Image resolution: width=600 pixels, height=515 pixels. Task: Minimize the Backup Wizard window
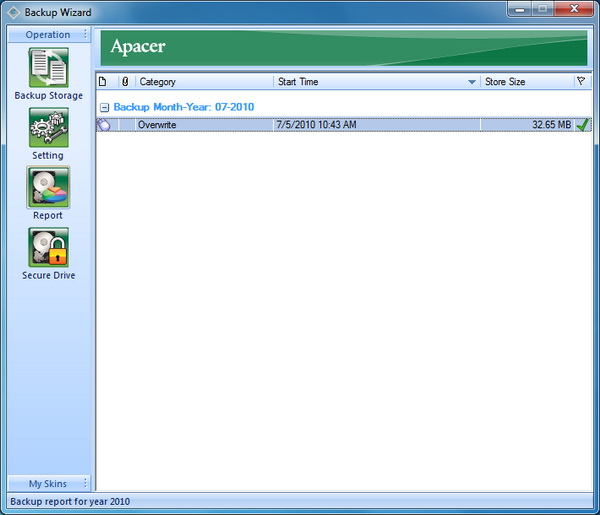pos(520,9)
